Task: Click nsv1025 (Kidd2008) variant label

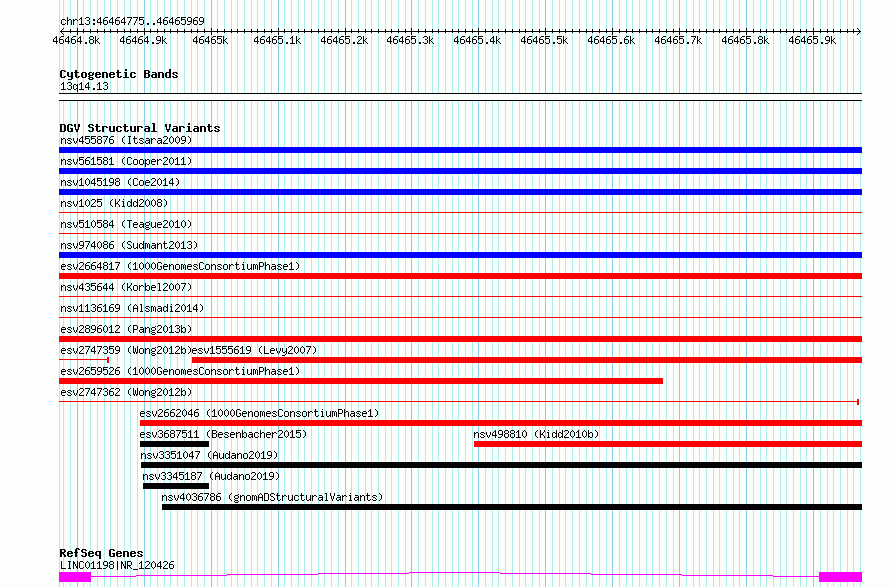Action: (x=114, y=203)
